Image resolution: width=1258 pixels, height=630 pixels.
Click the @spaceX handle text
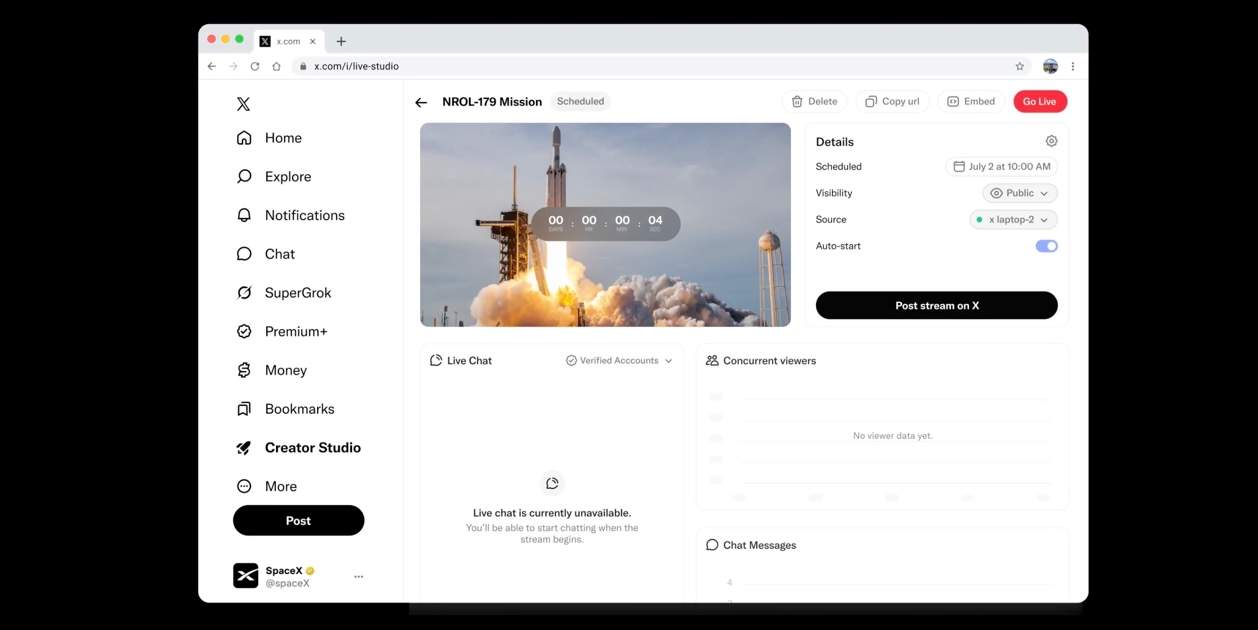pos(287,583)
